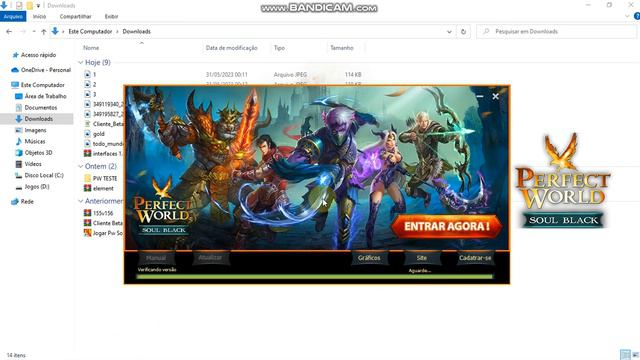Open recent locations dropdown arrow
The height and width of the screenshot is (360, 640).
click(34, 31)
